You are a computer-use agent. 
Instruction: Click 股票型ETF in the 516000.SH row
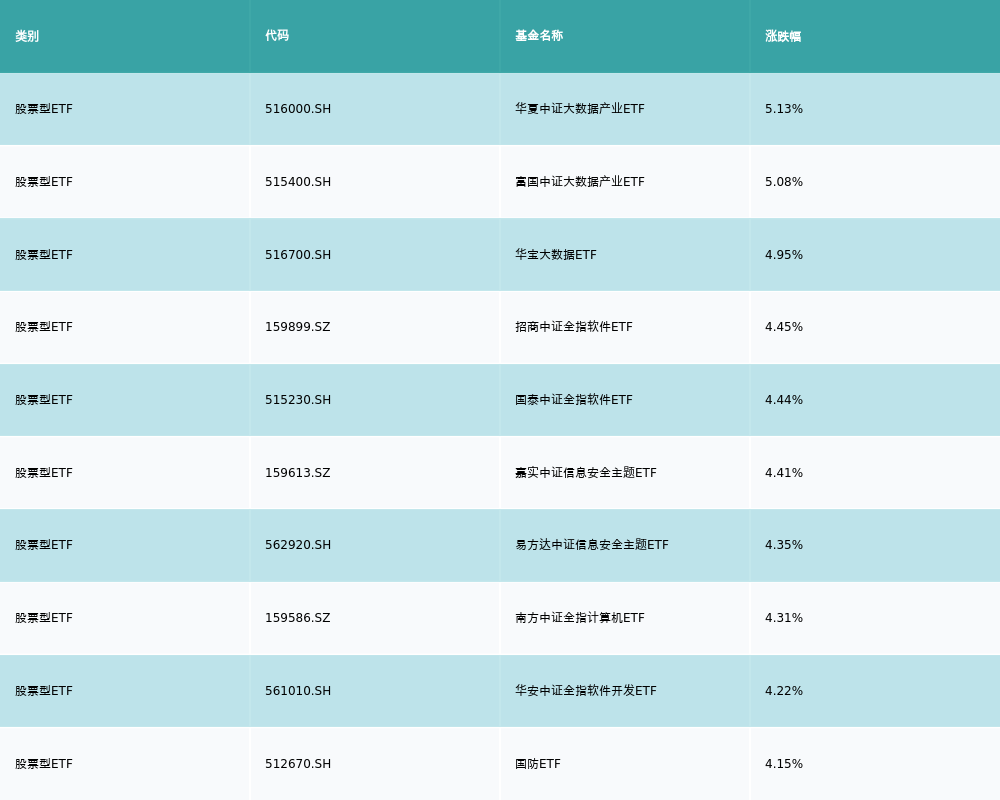point(44,108)
